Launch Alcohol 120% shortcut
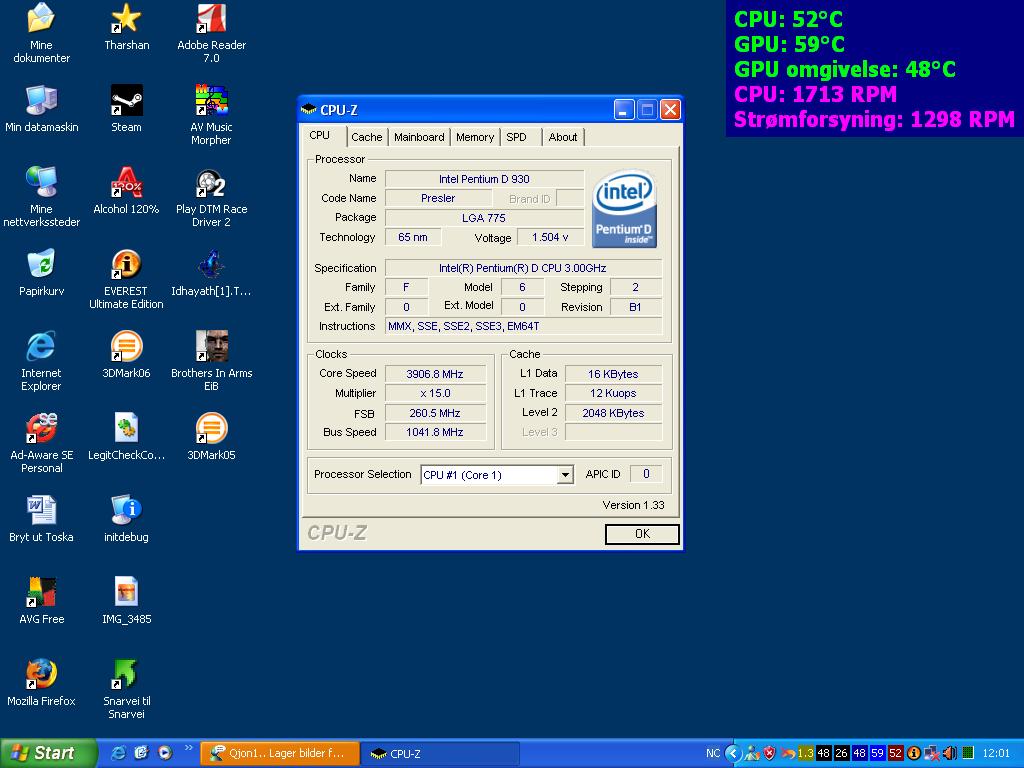1024x768 pixels. tap(126, 182)
